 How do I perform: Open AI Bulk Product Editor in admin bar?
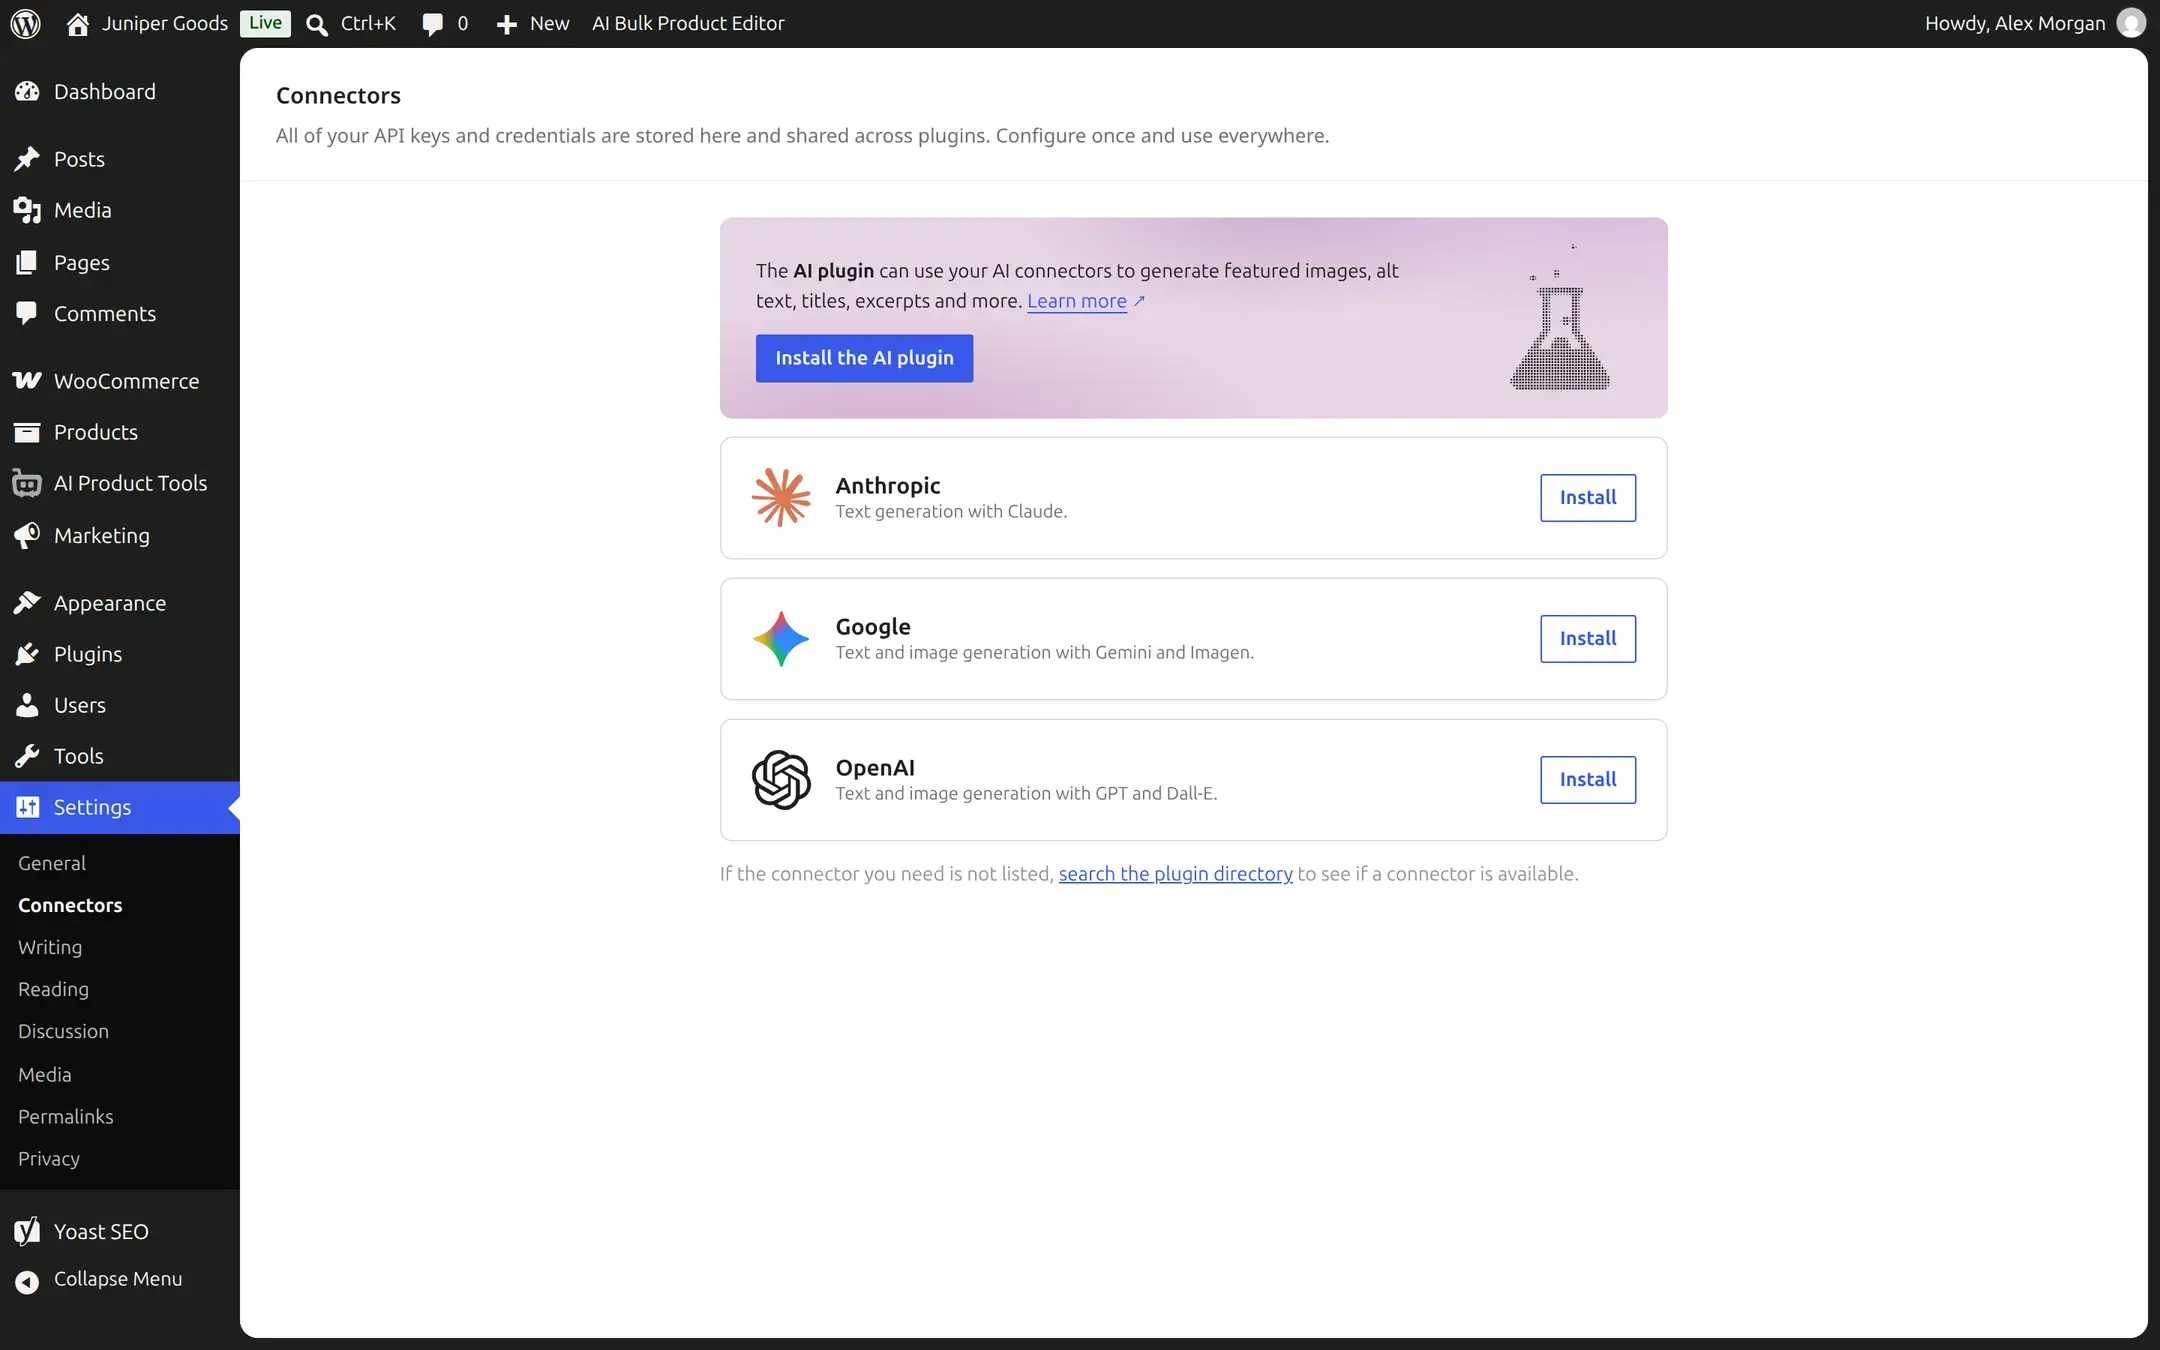(x=688, y=23)
